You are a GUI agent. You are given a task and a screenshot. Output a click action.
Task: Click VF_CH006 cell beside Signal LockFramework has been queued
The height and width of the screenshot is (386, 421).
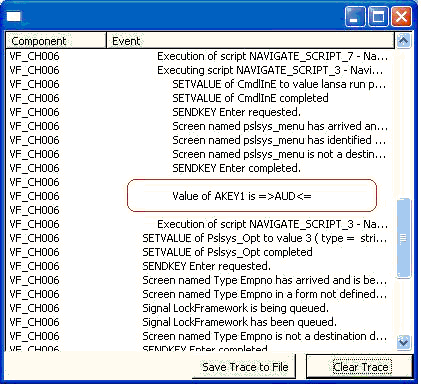[x=34, y=322]
